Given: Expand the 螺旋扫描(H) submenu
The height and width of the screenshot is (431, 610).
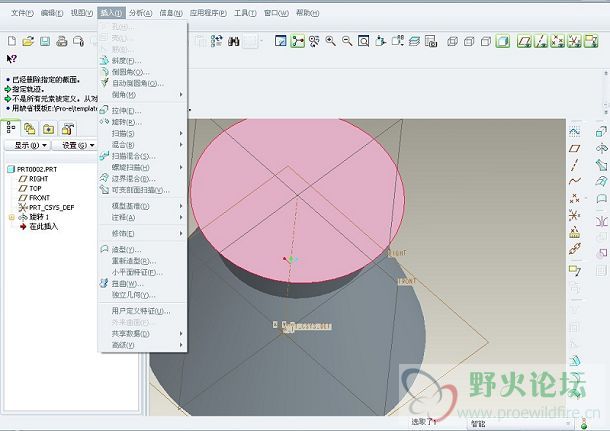Looking at the screenshot, I should coord(142,167).
